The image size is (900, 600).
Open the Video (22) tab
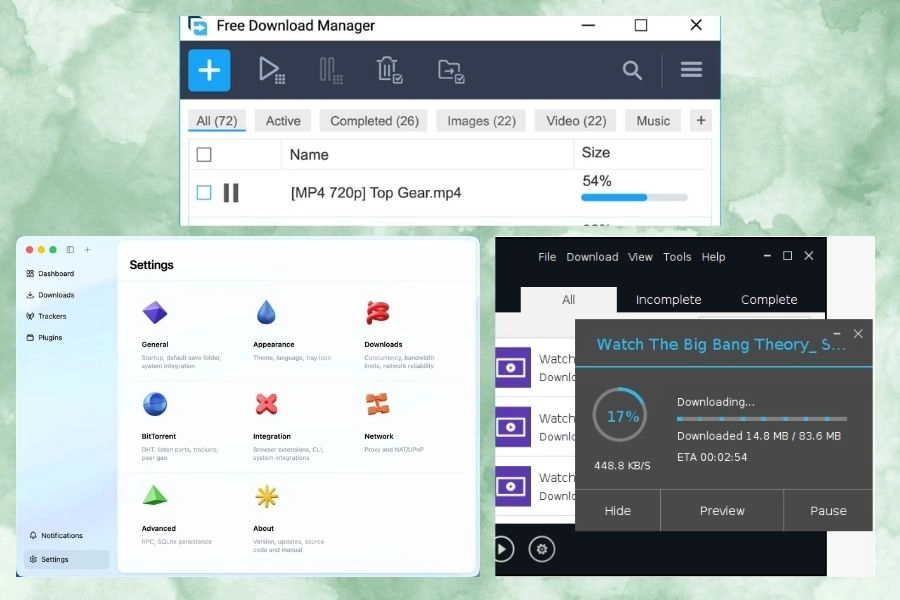(x=576, y=121)
